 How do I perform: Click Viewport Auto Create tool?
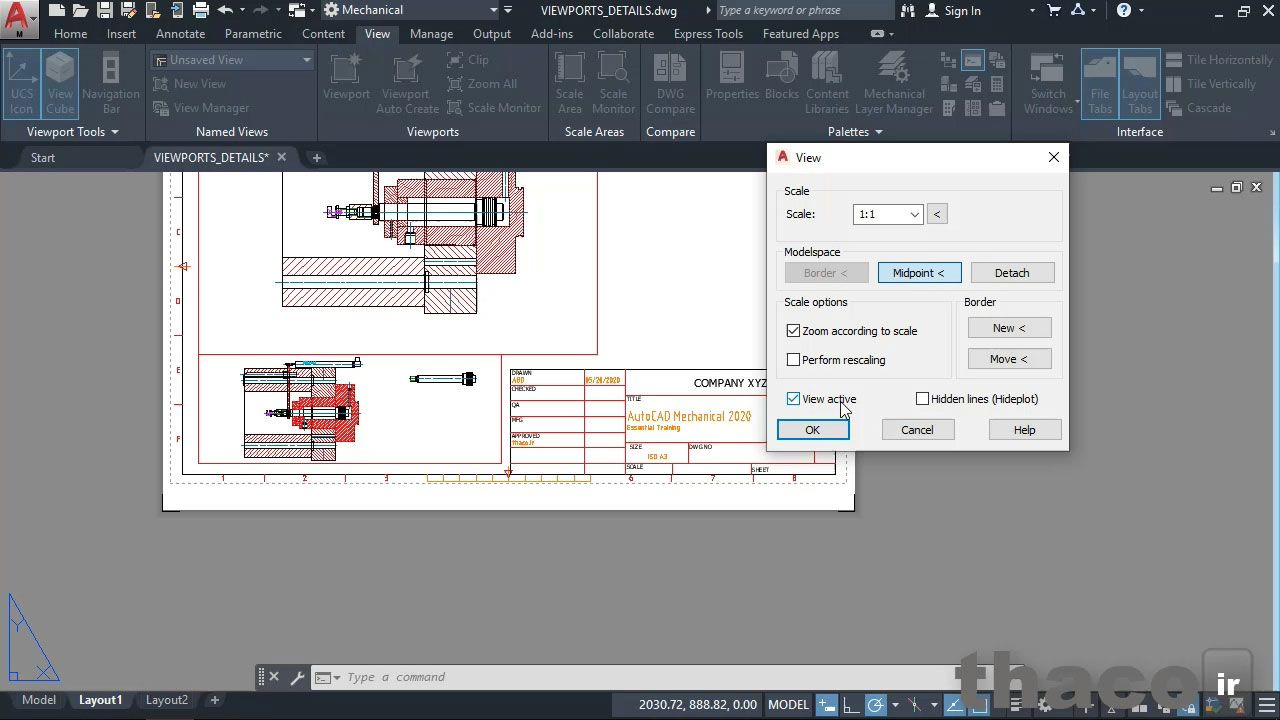(x=407, y=84)
